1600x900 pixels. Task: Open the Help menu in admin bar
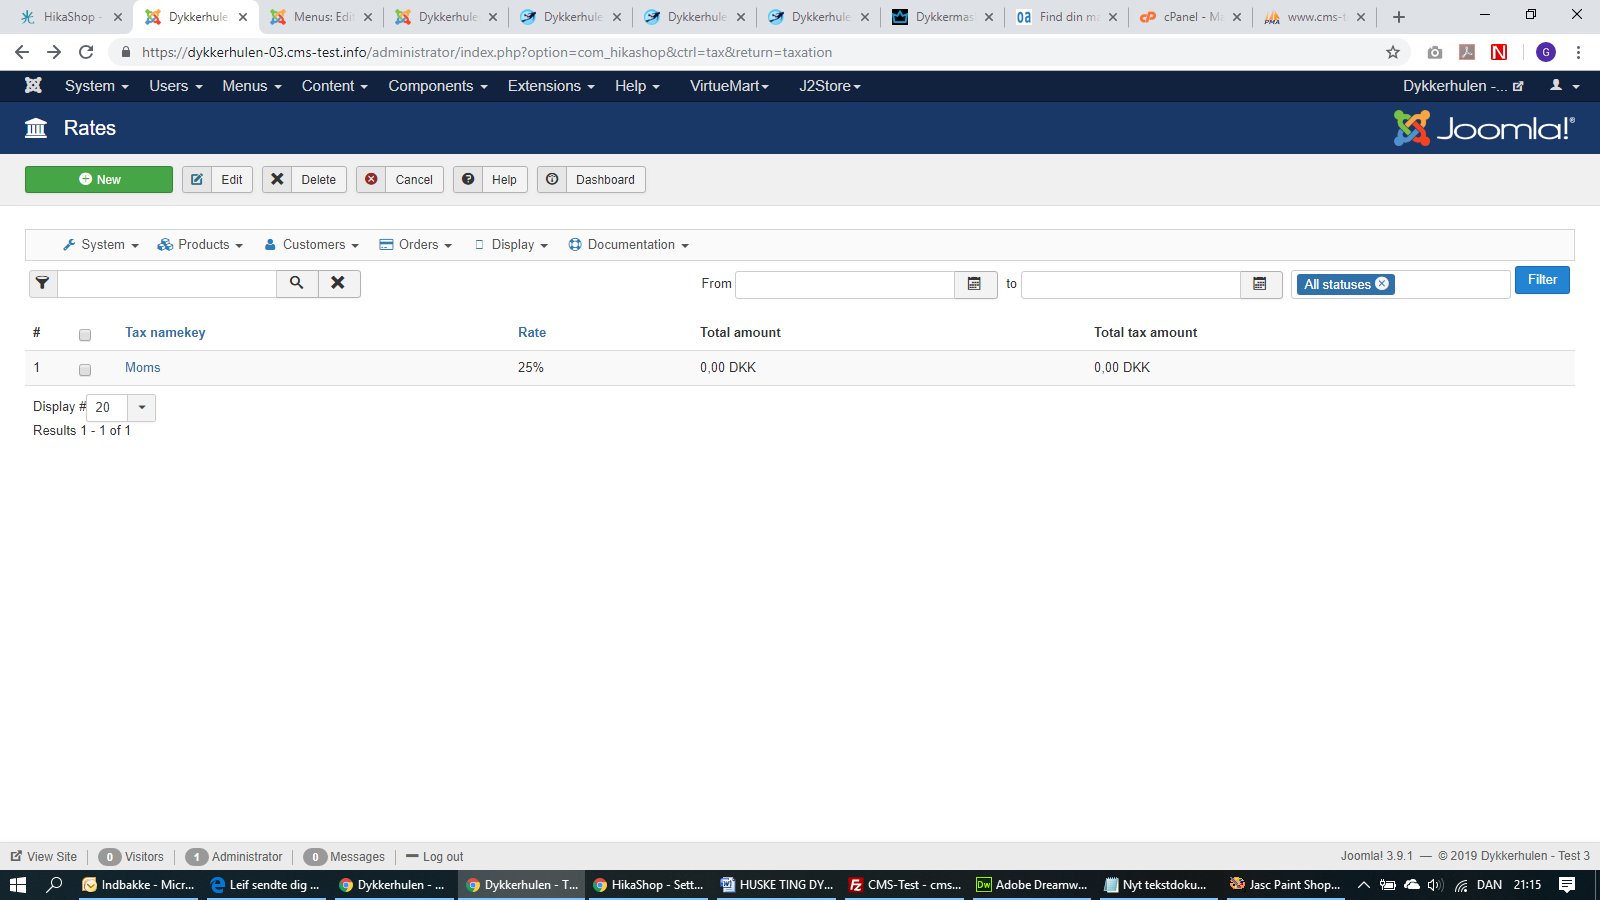point(637,86)
